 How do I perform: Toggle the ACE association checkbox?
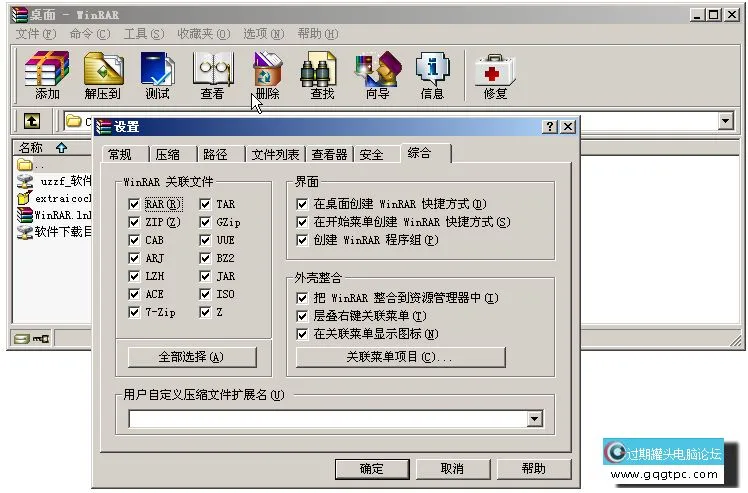pyautogui.click(x=134, y=294)
